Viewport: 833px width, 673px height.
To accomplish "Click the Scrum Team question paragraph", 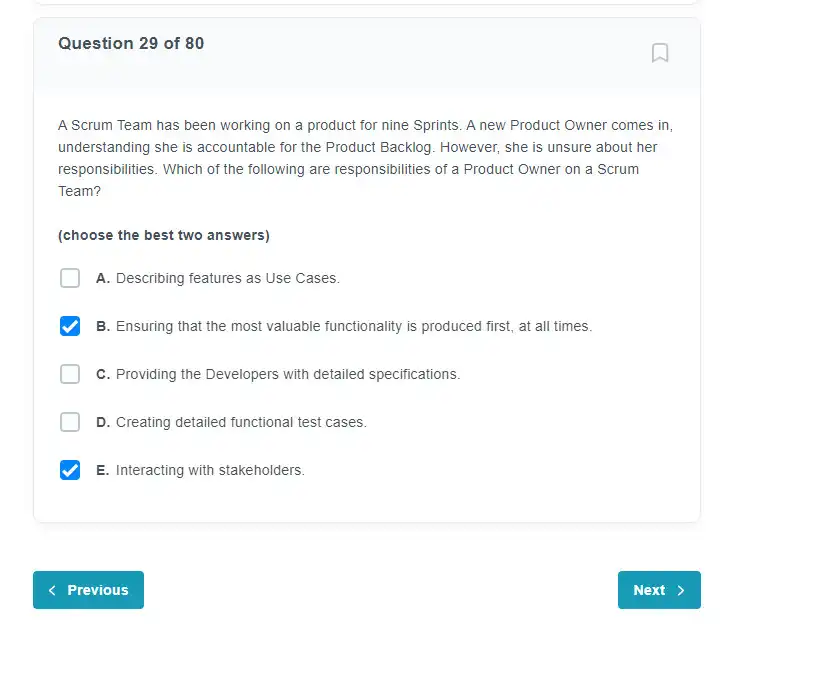I will (x=366, y=158).
